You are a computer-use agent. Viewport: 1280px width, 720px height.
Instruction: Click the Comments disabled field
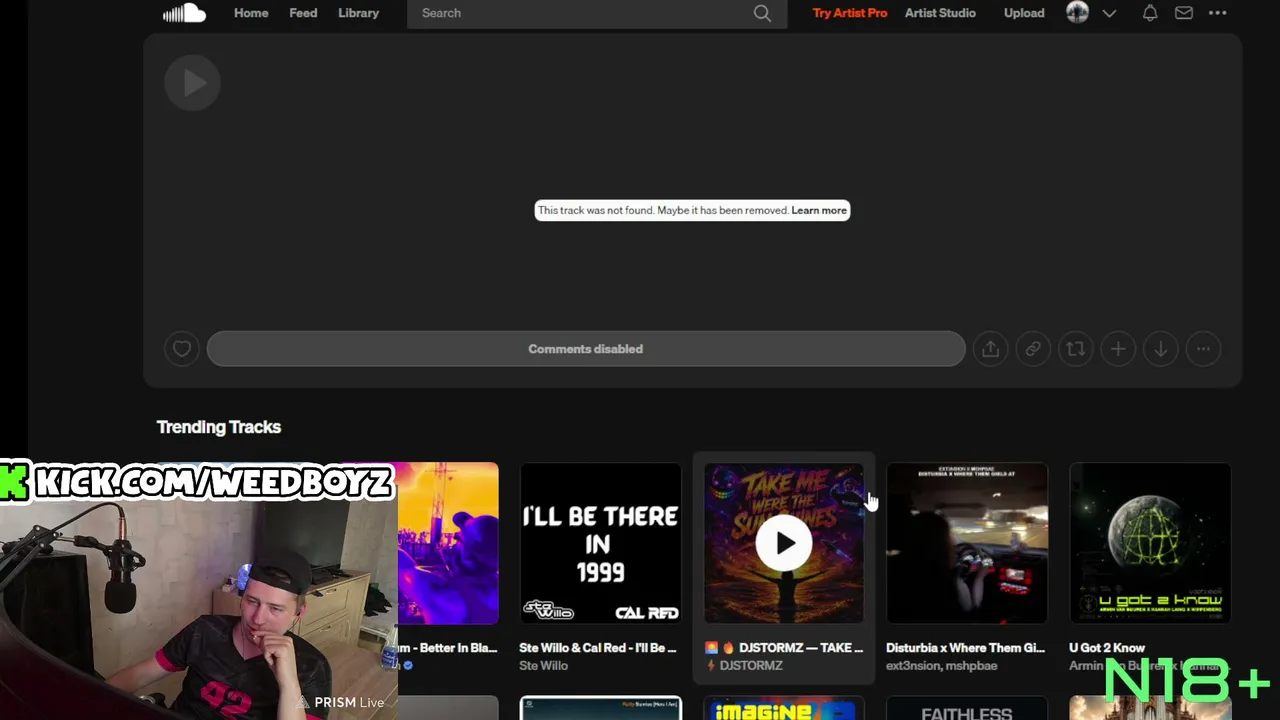click(586, 349)
